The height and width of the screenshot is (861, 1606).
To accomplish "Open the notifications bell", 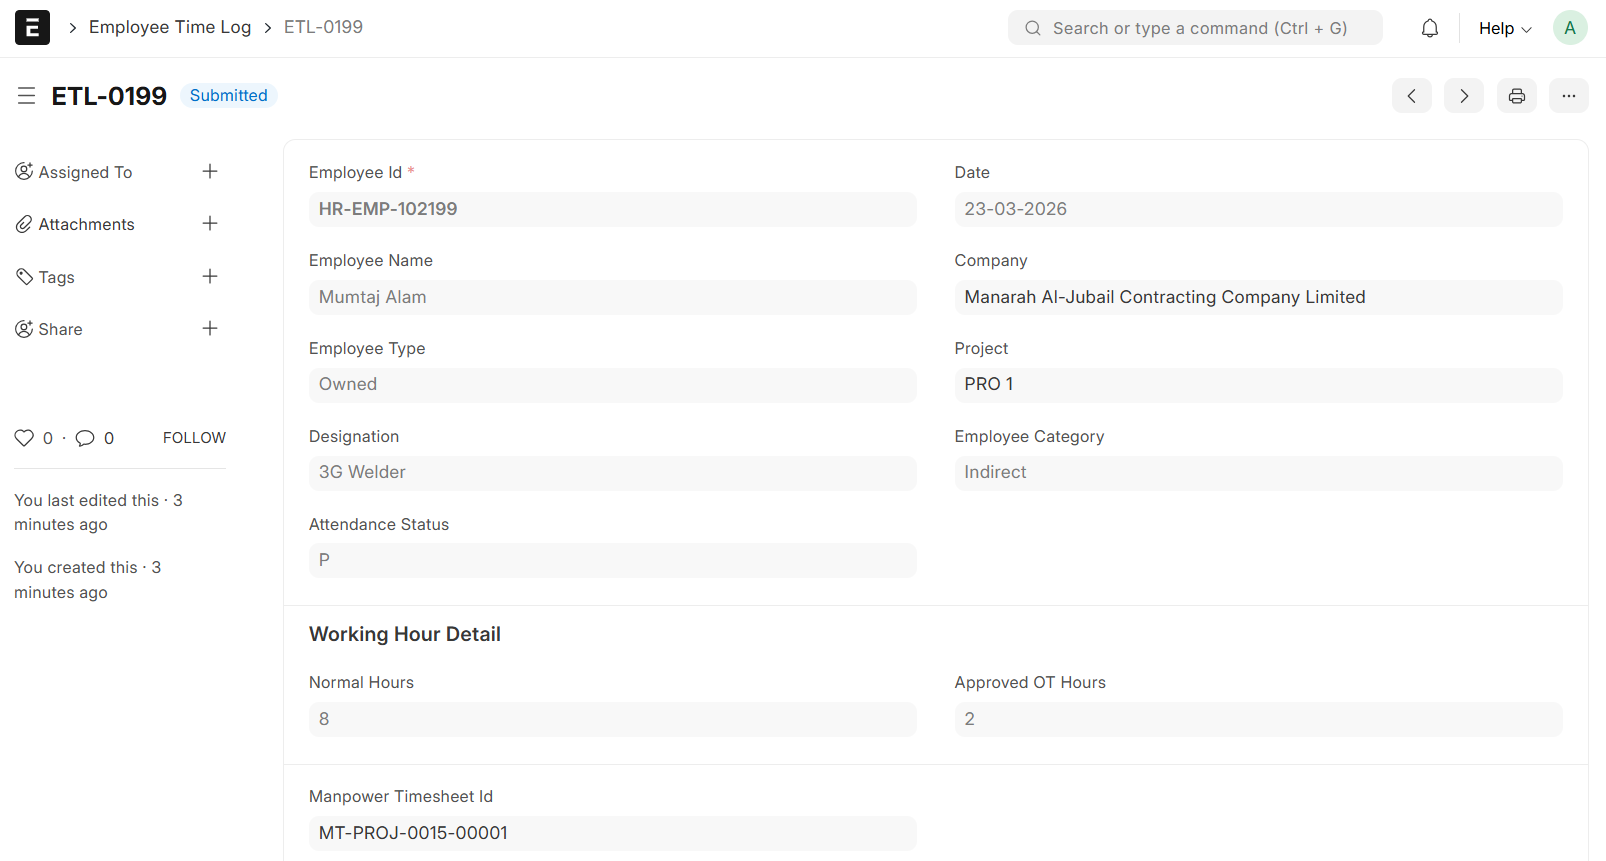I will tap(1429, 28).
